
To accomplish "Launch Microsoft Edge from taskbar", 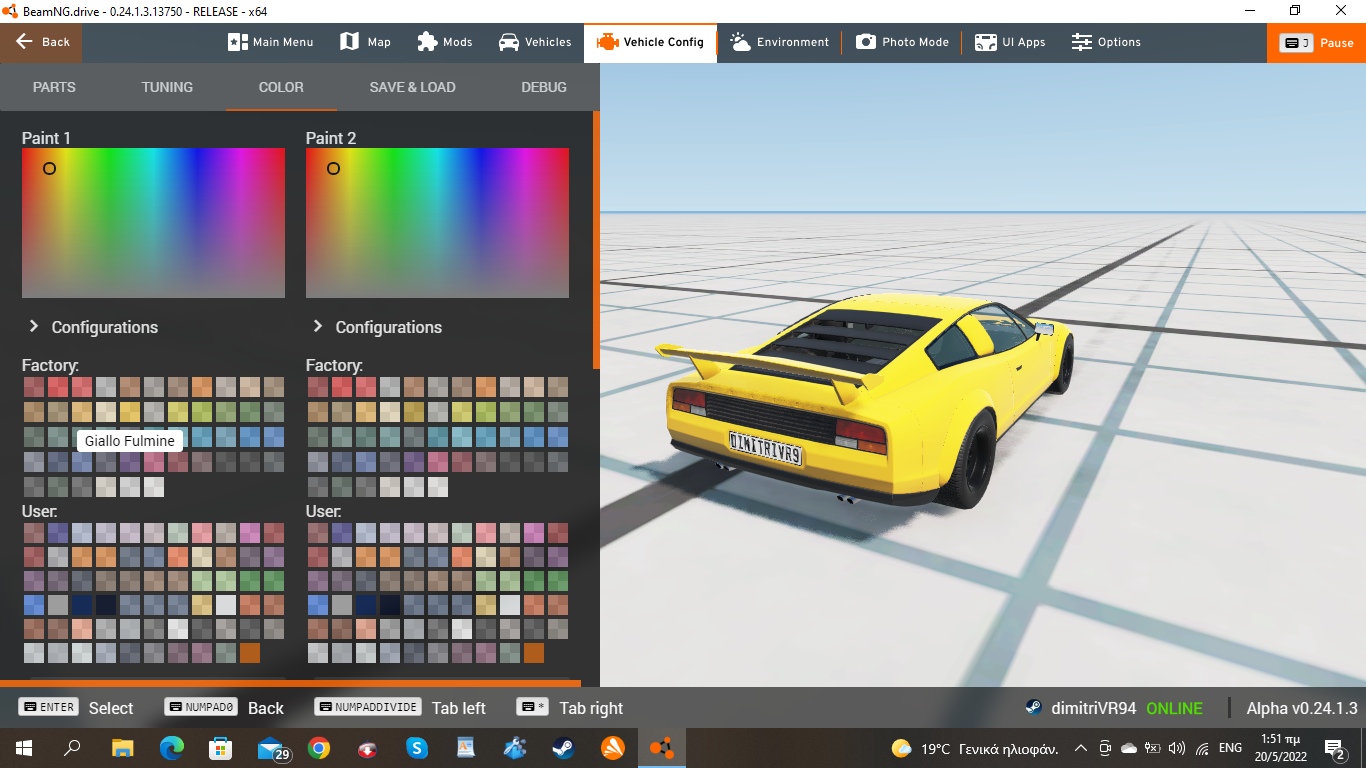I will point(172,748).
